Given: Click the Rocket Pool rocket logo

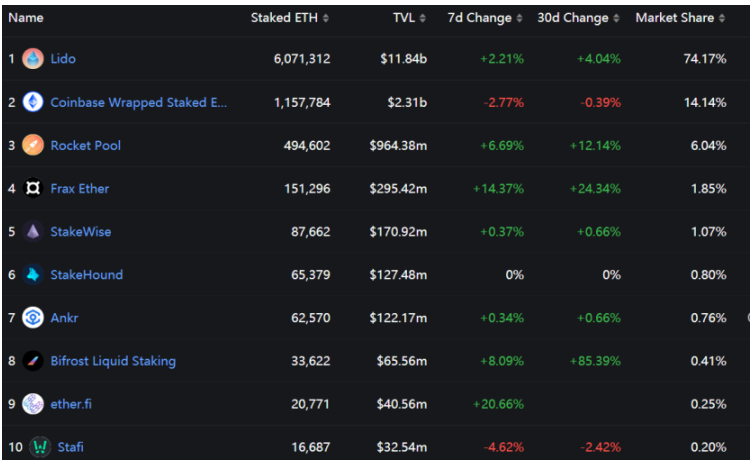Looking at the screenshot, I should pos(33,145).
